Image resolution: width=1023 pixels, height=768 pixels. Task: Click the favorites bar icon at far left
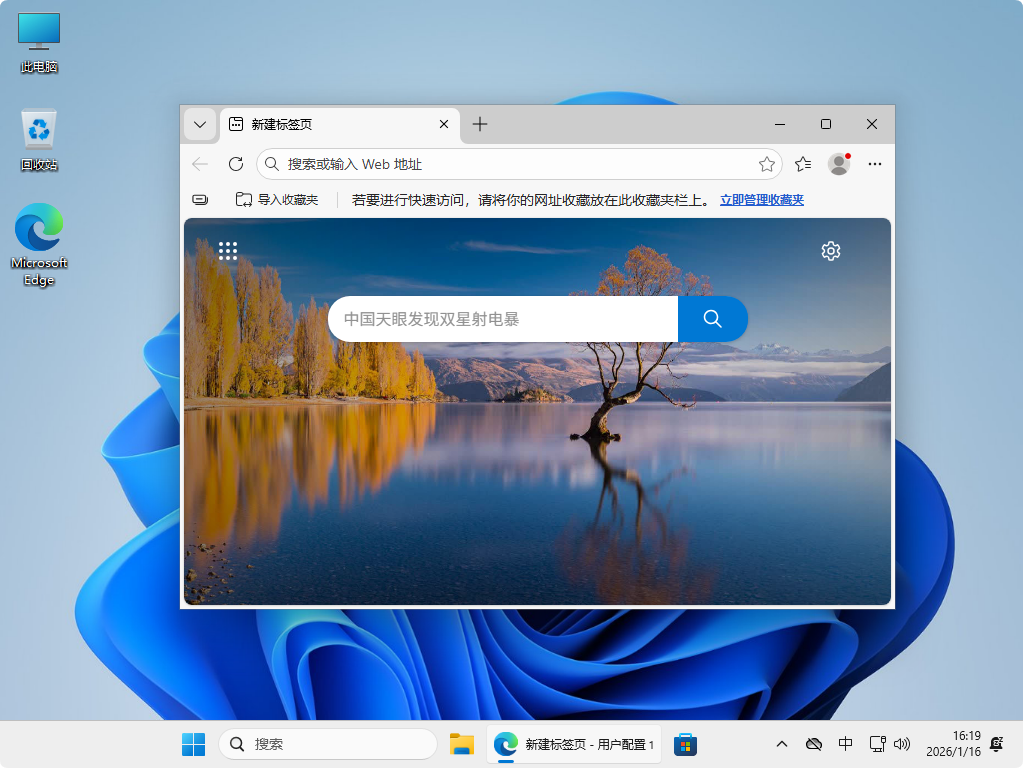pyautogui.click(x=200, y=200)
